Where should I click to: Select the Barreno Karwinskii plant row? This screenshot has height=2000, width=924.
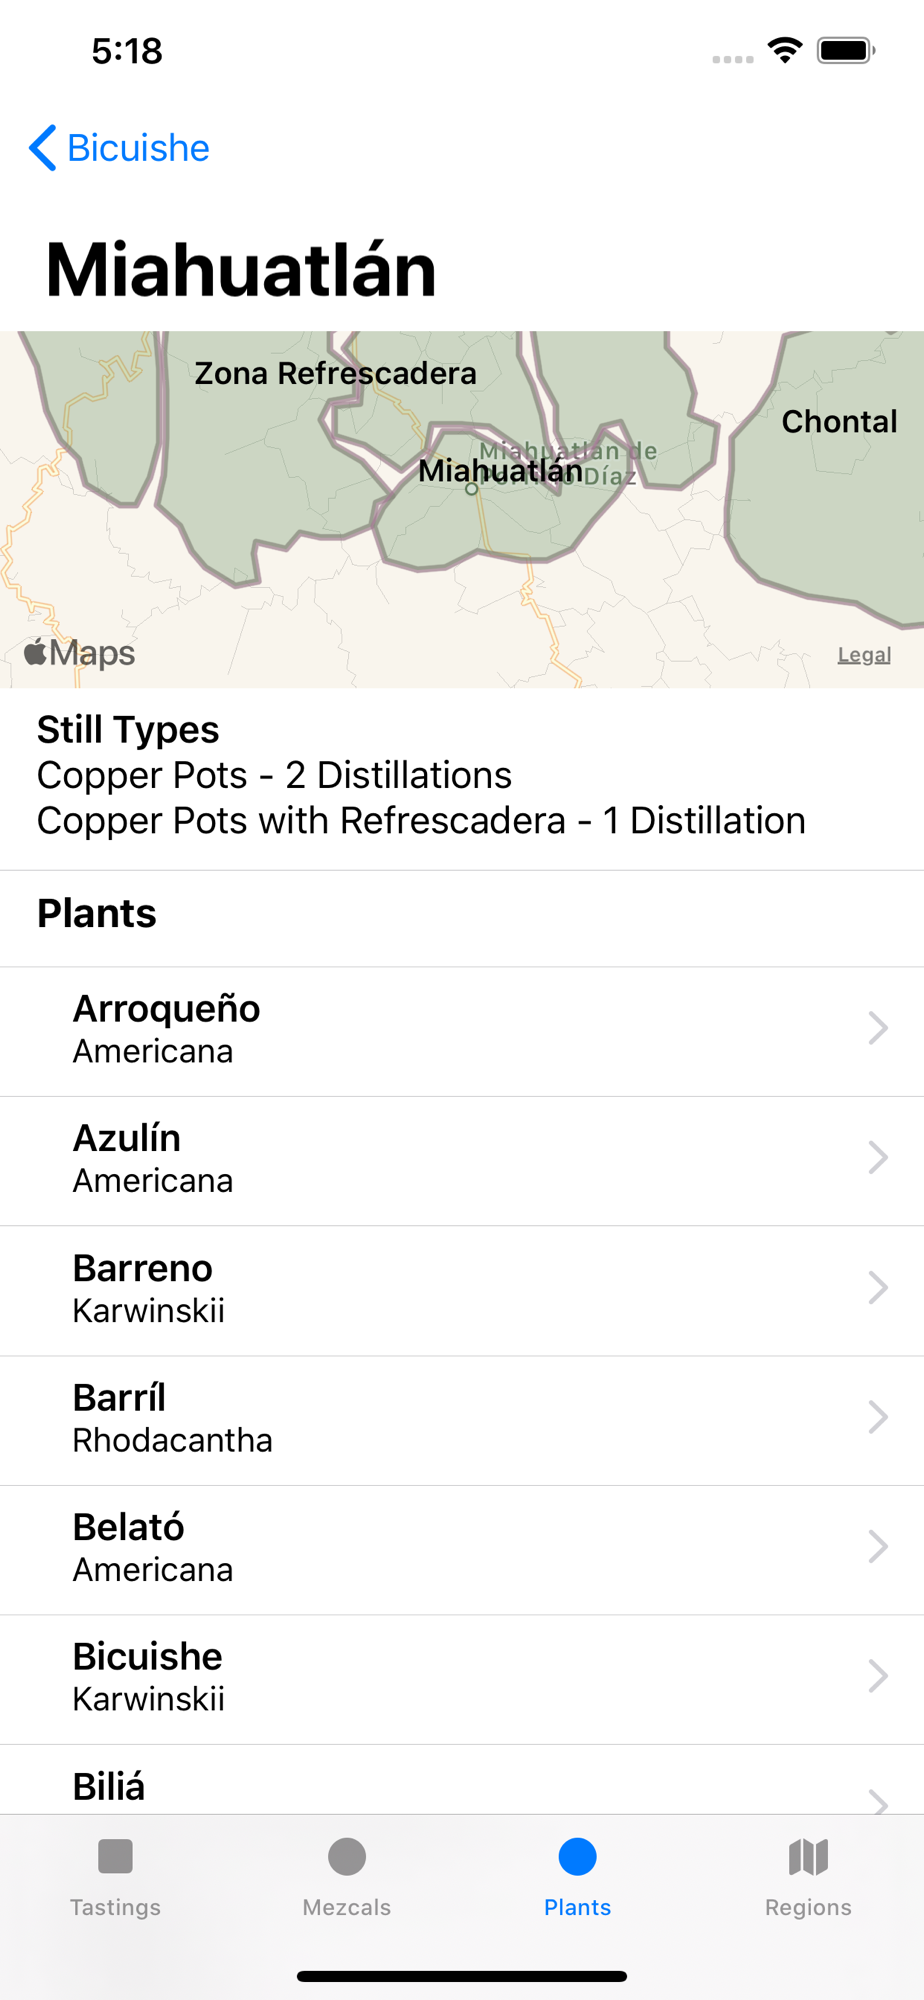pyautogui.click(x=462, y=1291)
